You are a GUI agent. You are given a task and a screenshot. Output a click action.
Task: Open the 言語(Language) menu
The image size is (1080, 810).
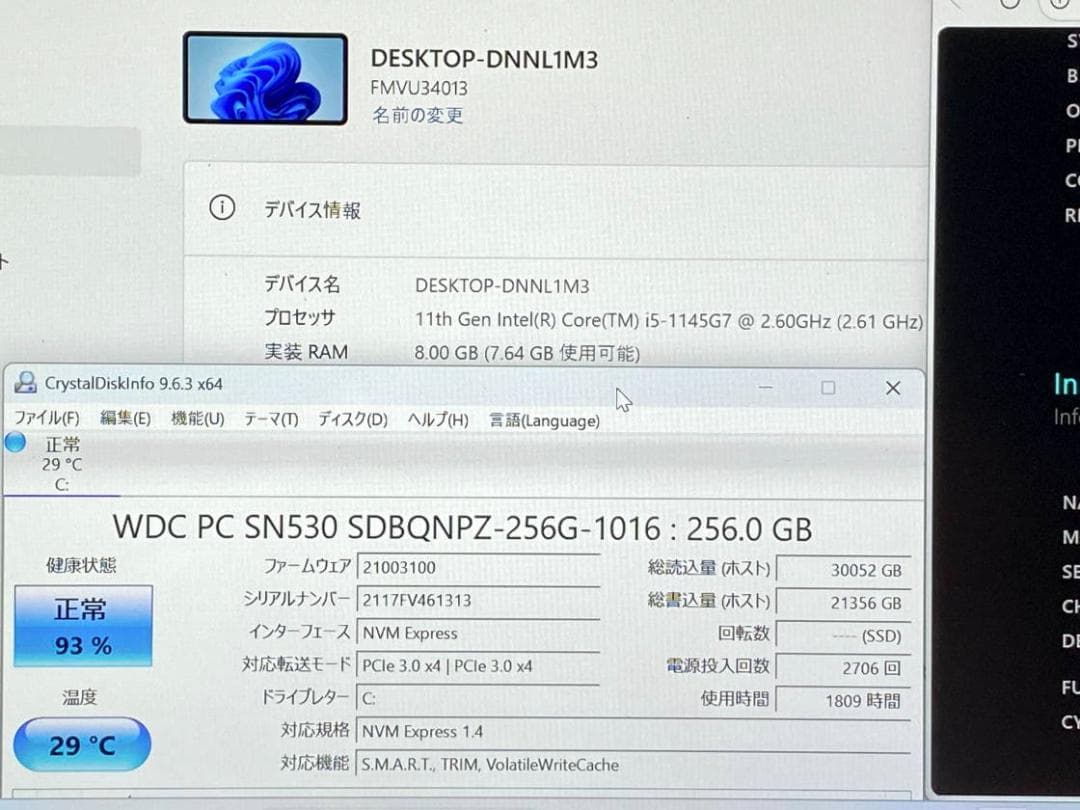click(543, 421)
